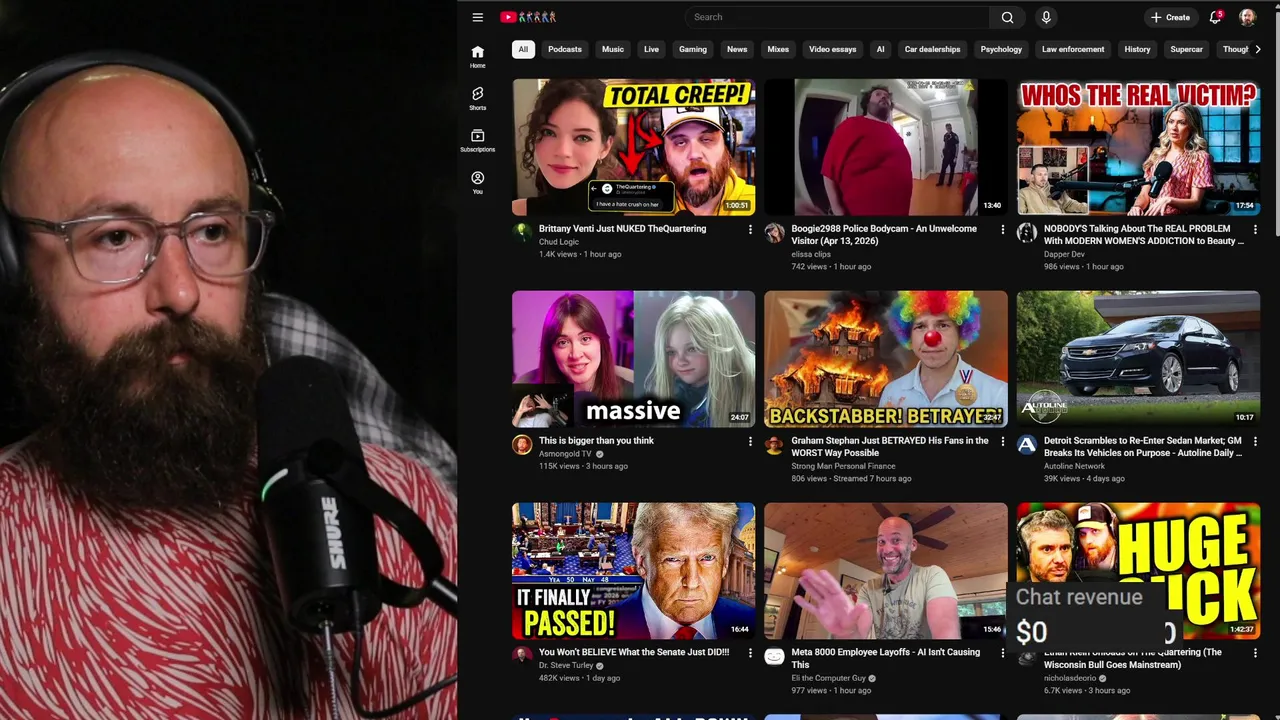Open options for Brittany Venti video
Image resolution: width=1280 pixels, height=720 pixels.
750,229
